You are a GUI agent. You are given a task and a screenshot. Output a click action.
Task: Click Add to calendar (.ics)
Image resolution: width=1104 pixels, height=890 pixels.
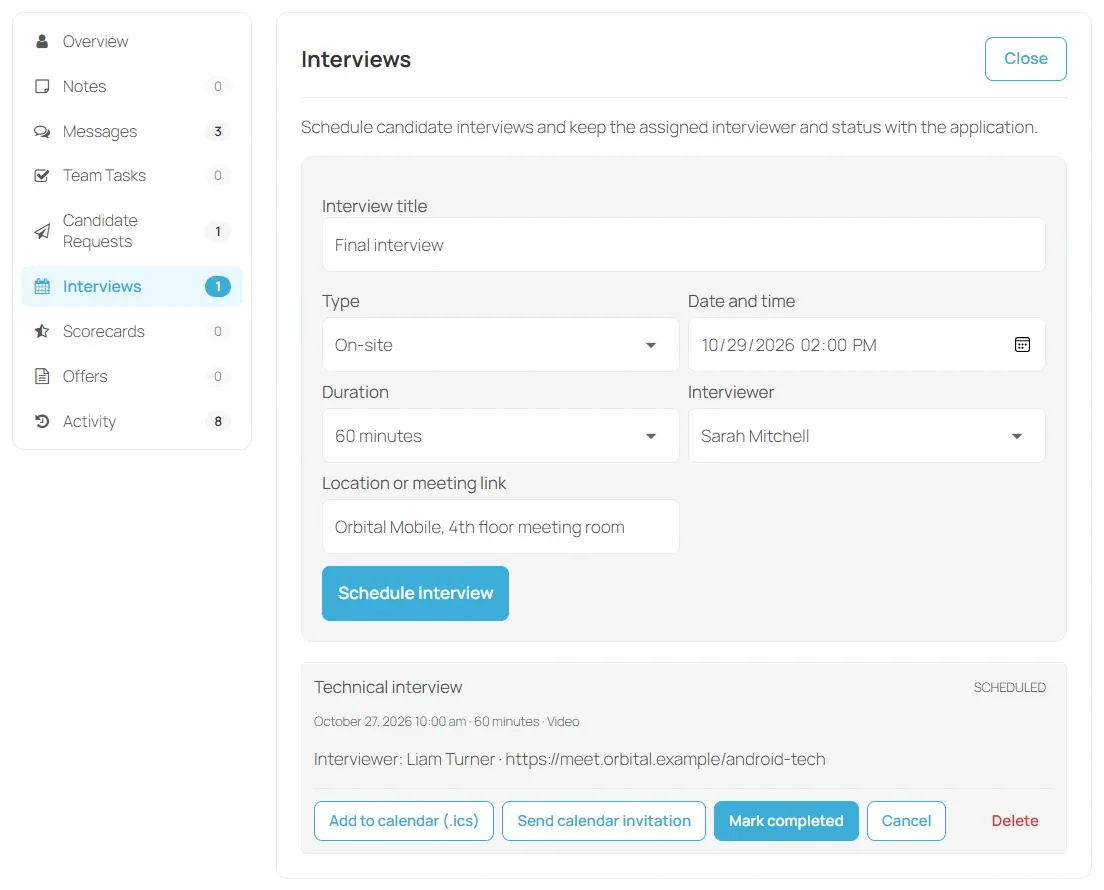[x=403, y=821]
